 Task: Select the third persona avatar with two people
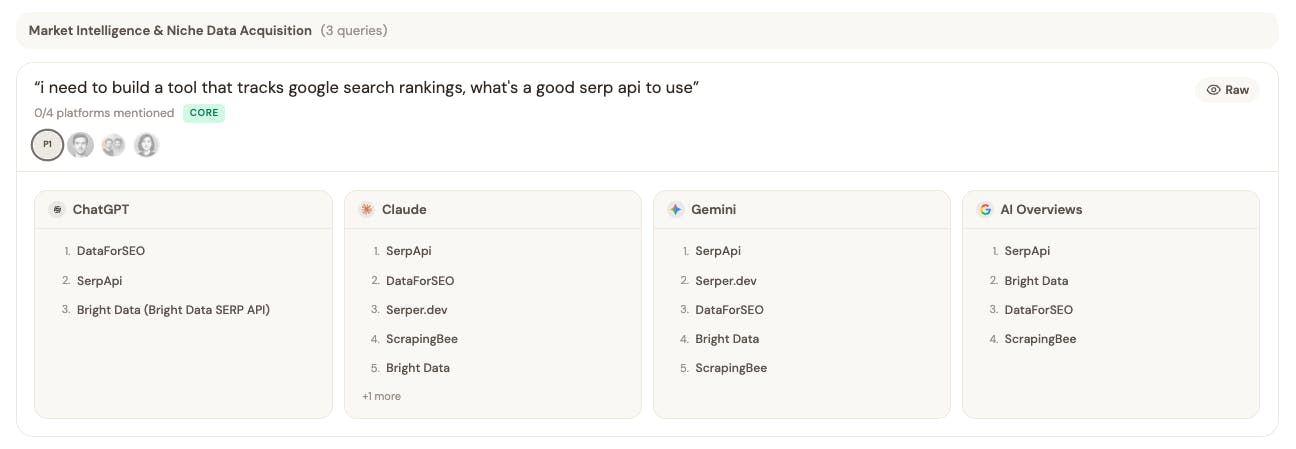point(114,145)
